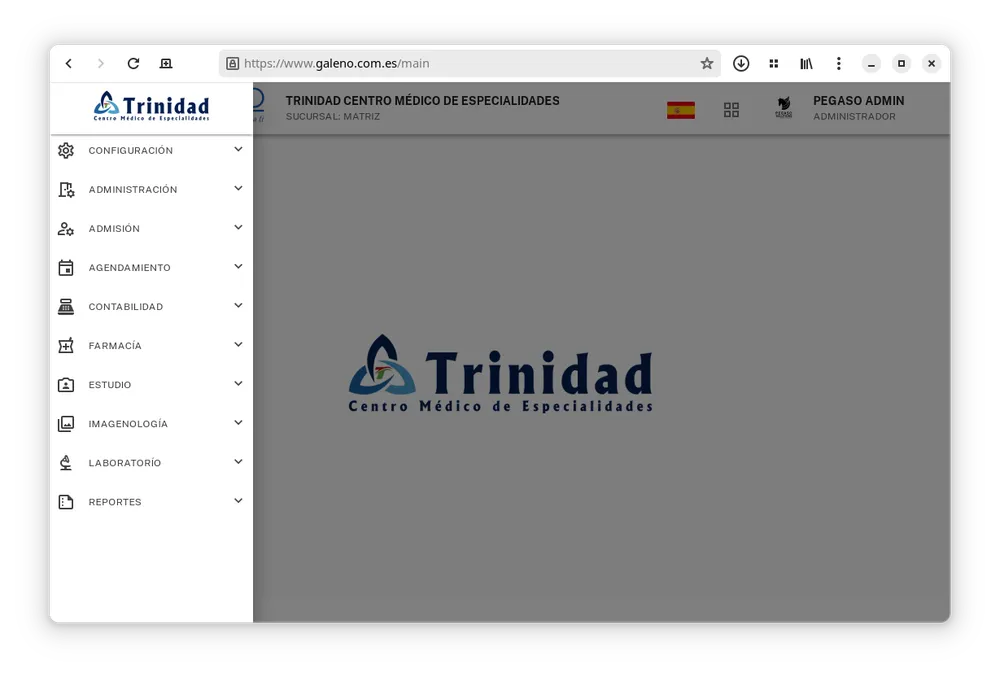1000x677 pixels.
Task: Open the apps grid icon in header
Action: tap(731, 110)
